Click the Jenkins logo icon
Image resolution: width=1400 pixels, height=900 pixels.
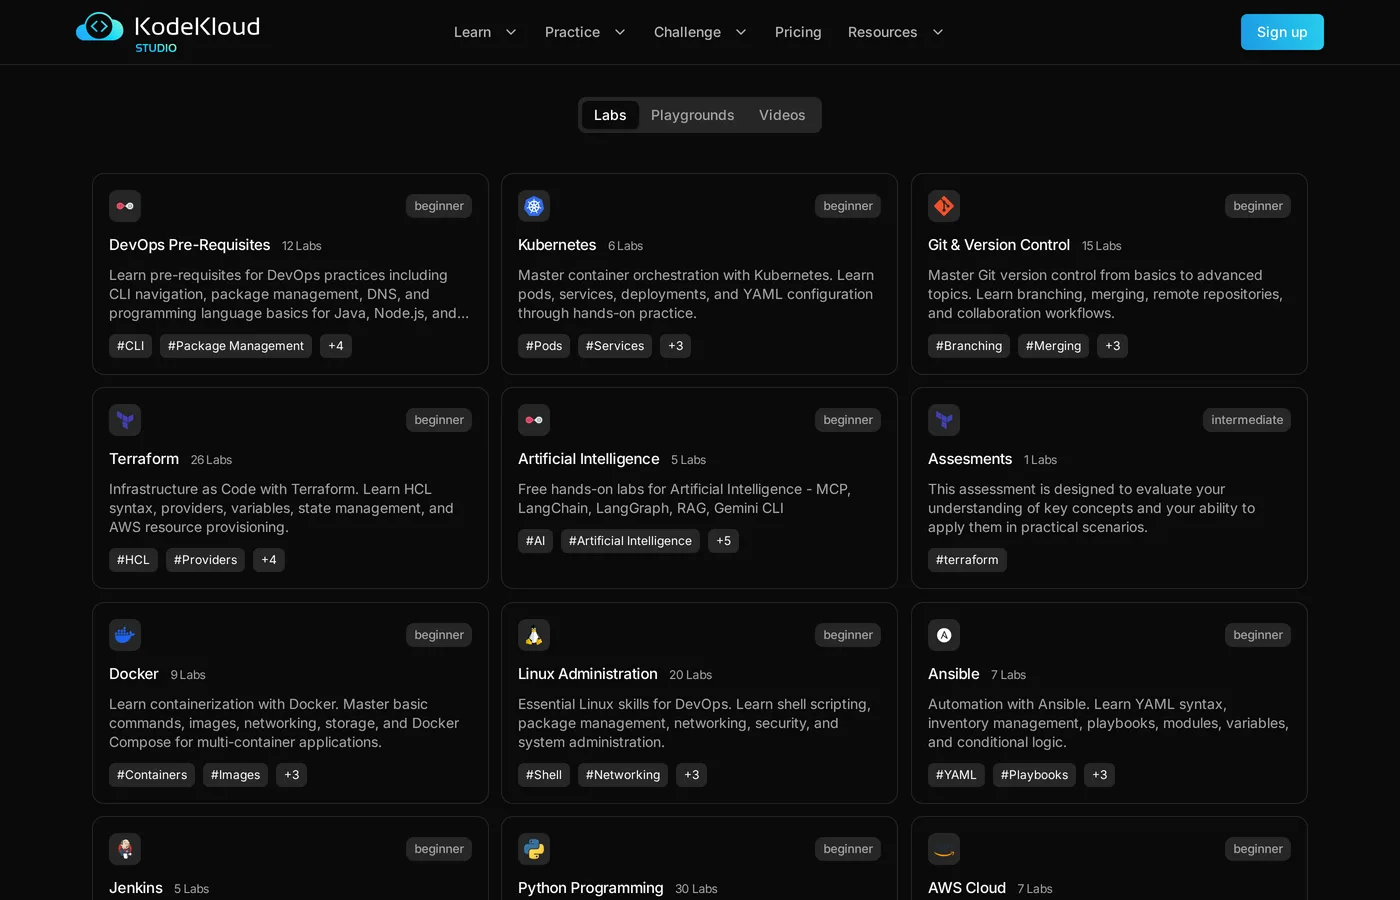click(125, 849)
